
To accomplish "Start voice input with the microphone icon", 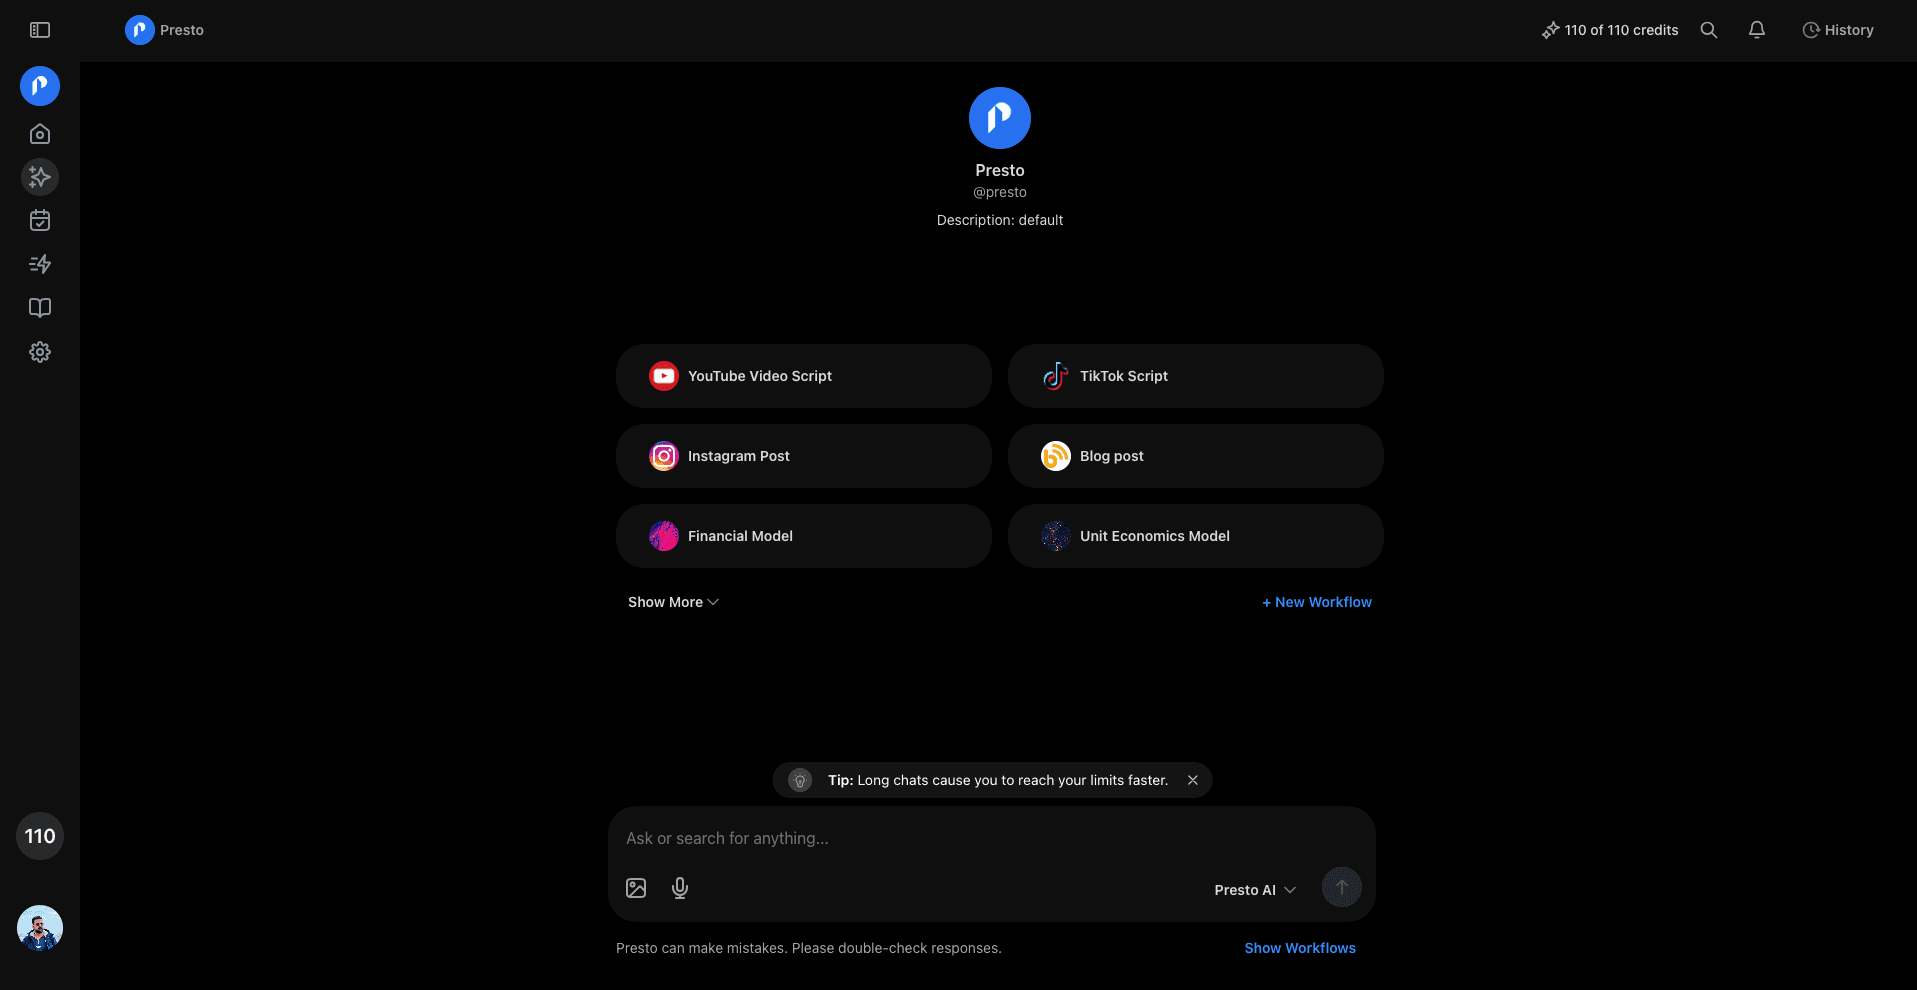I will point(680,887).
